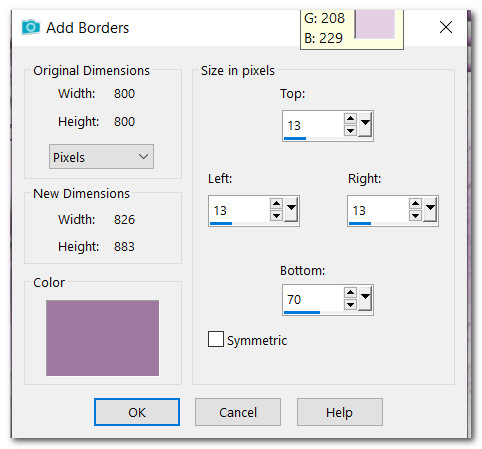The image size is (482, 449).
Task: Open the Pixels units dropdown
Action: [x=101, y=156]
